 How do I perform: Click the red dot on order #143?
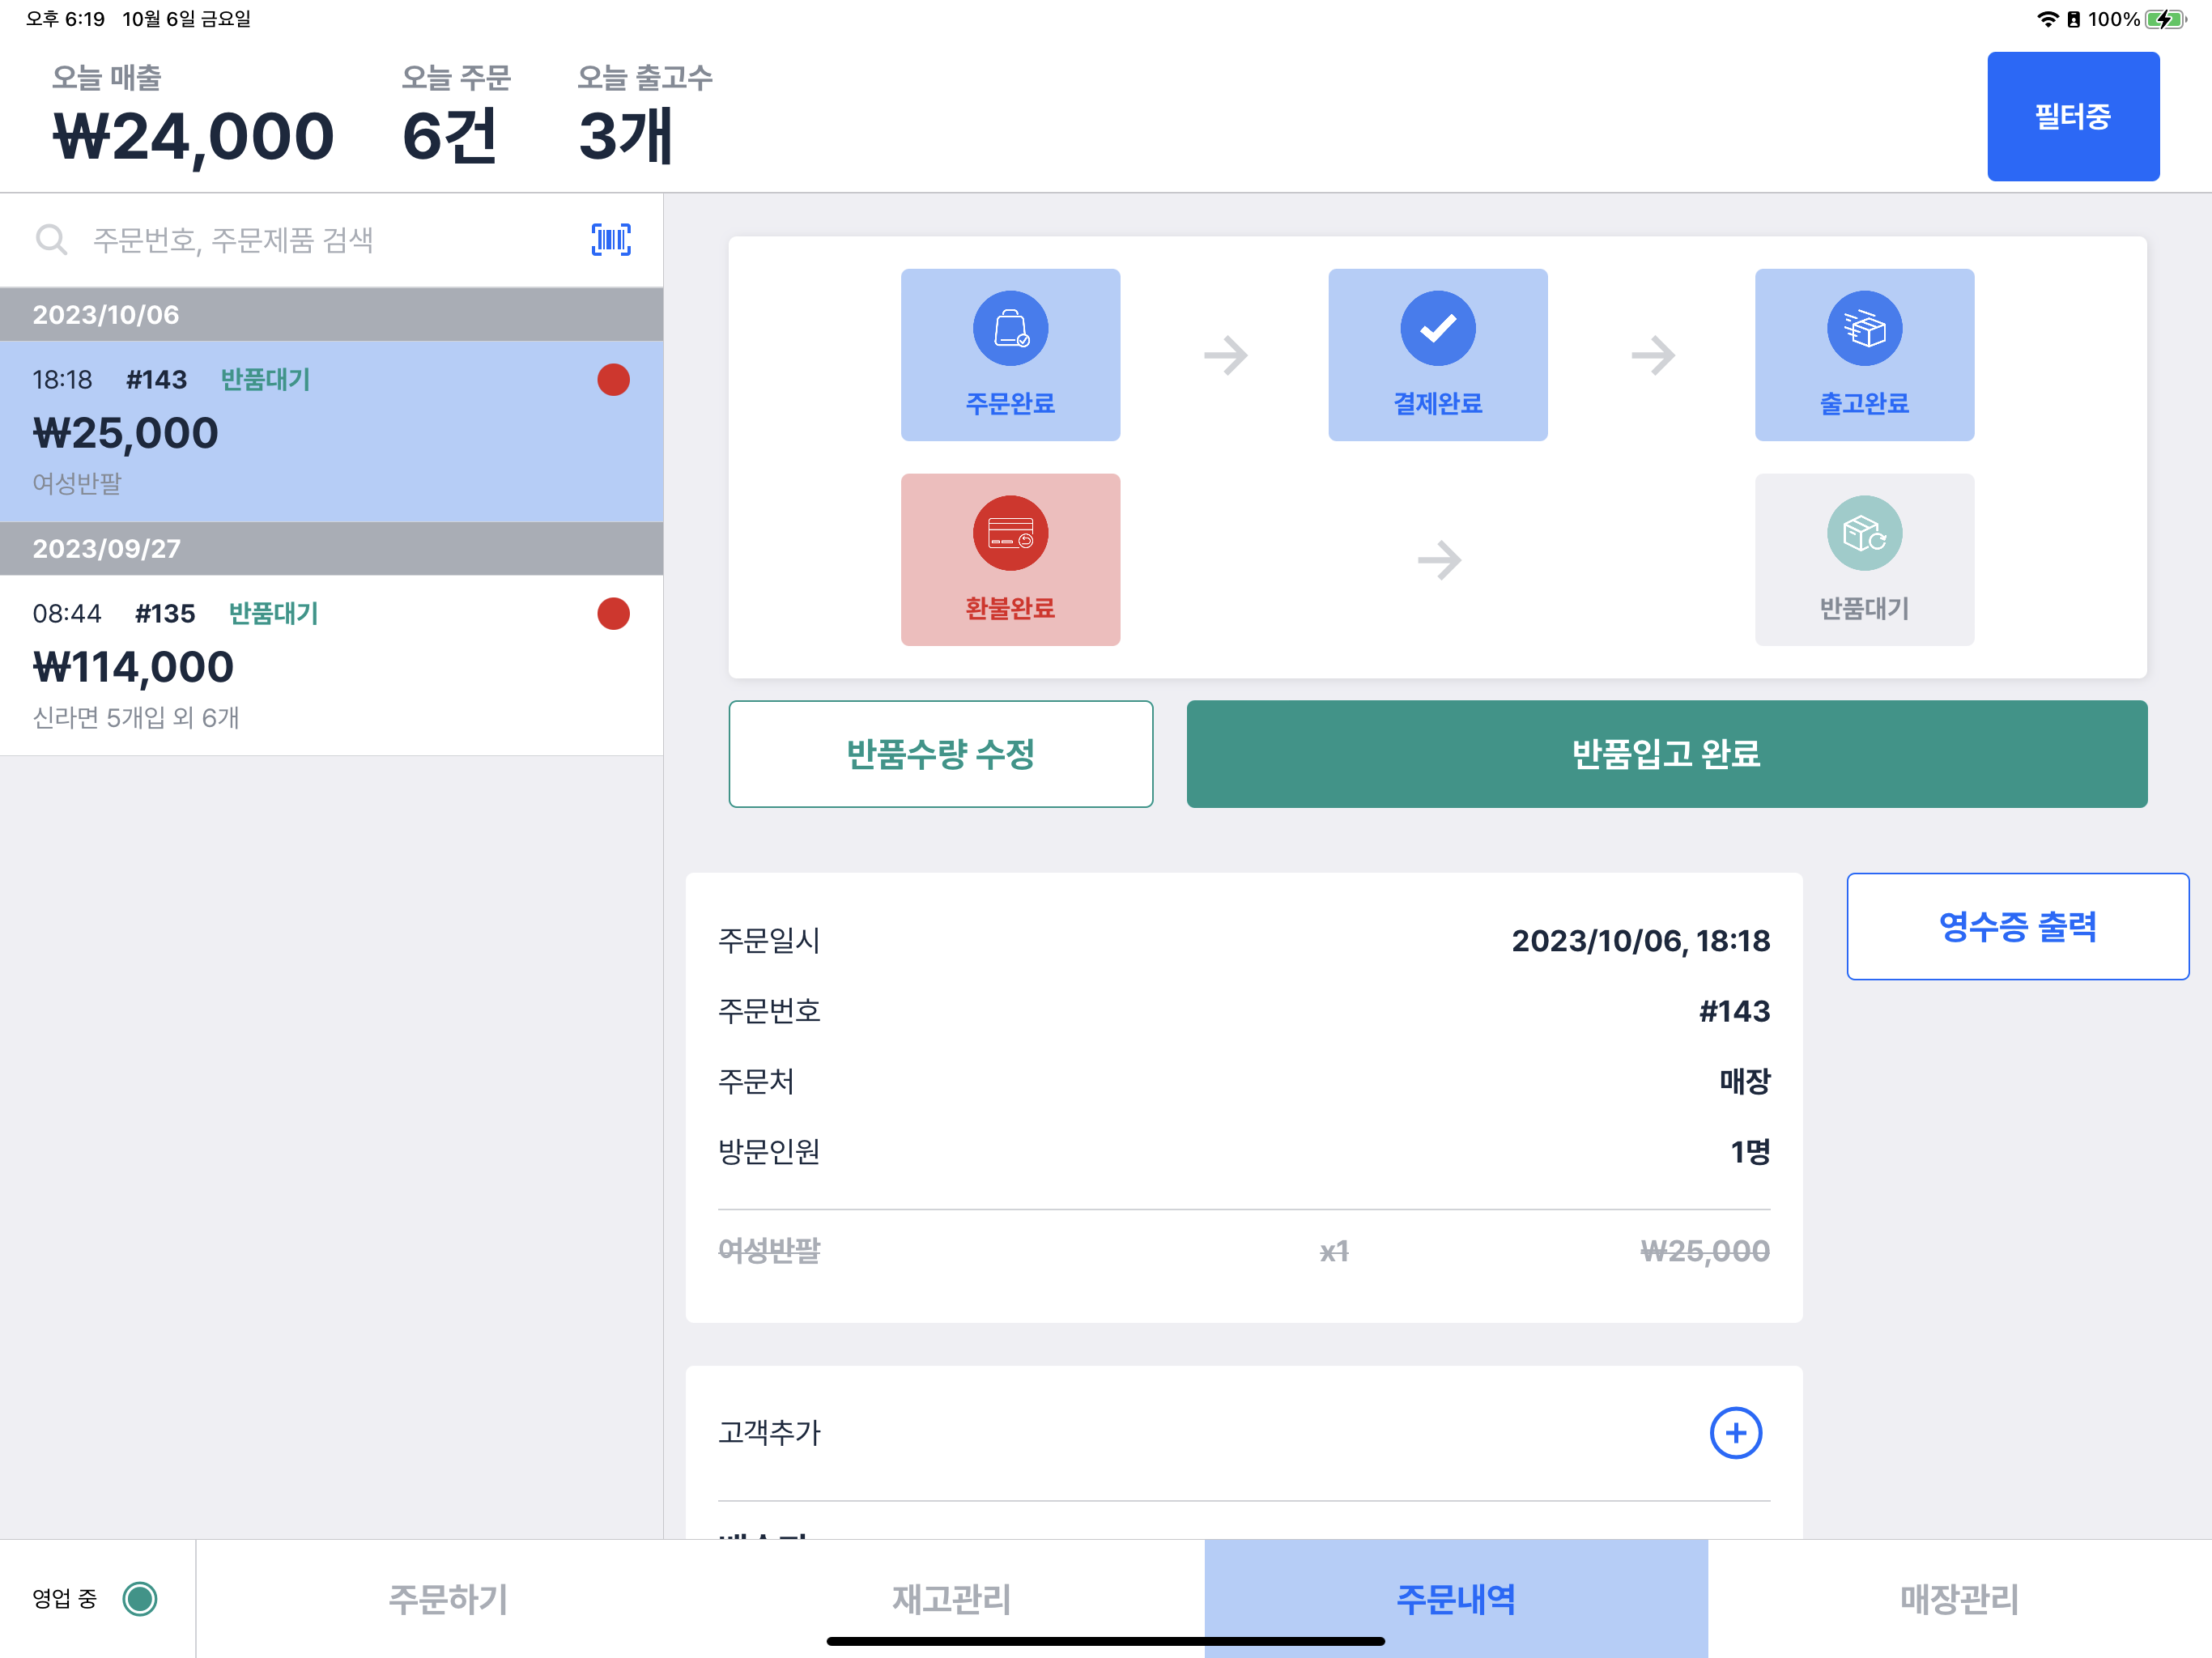click(613, 380)
